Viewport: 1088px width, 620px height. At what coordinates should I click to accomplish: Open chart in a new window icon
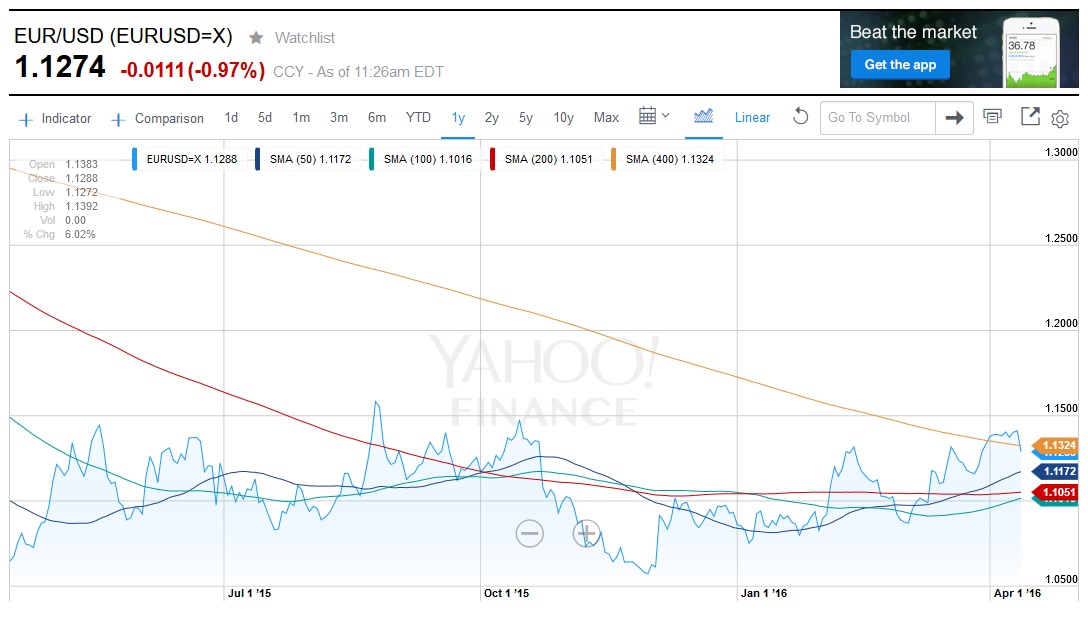(x=1030, y=116)
